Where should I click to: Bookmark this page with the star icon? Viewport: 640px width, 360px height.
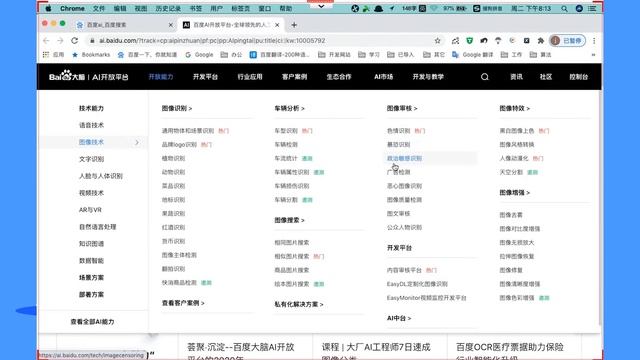click(x=438, y=41)
